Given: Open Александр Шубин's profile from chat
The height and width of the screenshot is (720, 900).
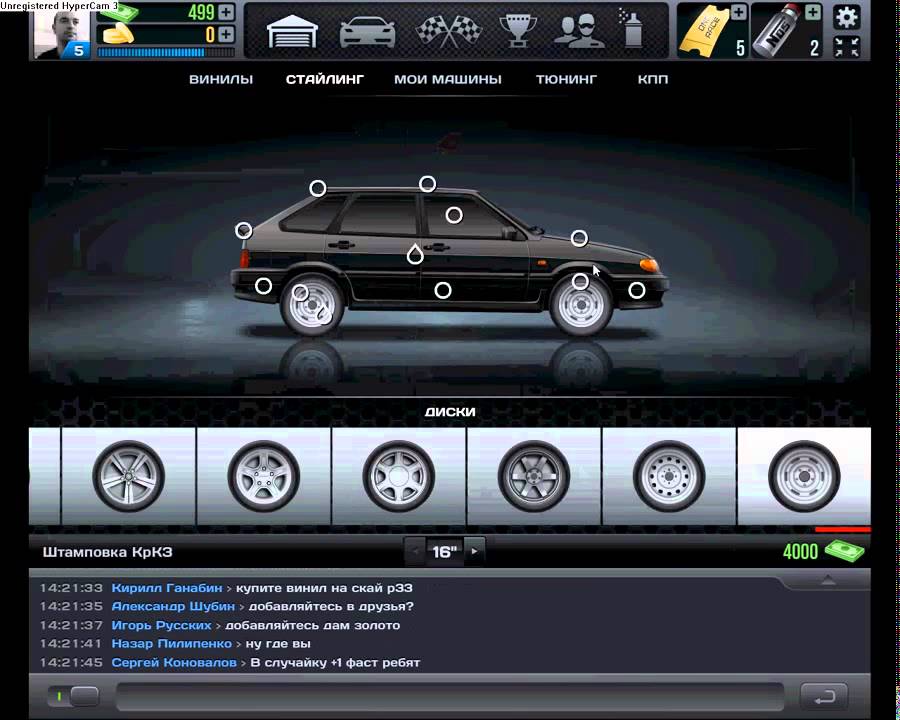Looking at the screenshot, I should [x=173, y=606].
